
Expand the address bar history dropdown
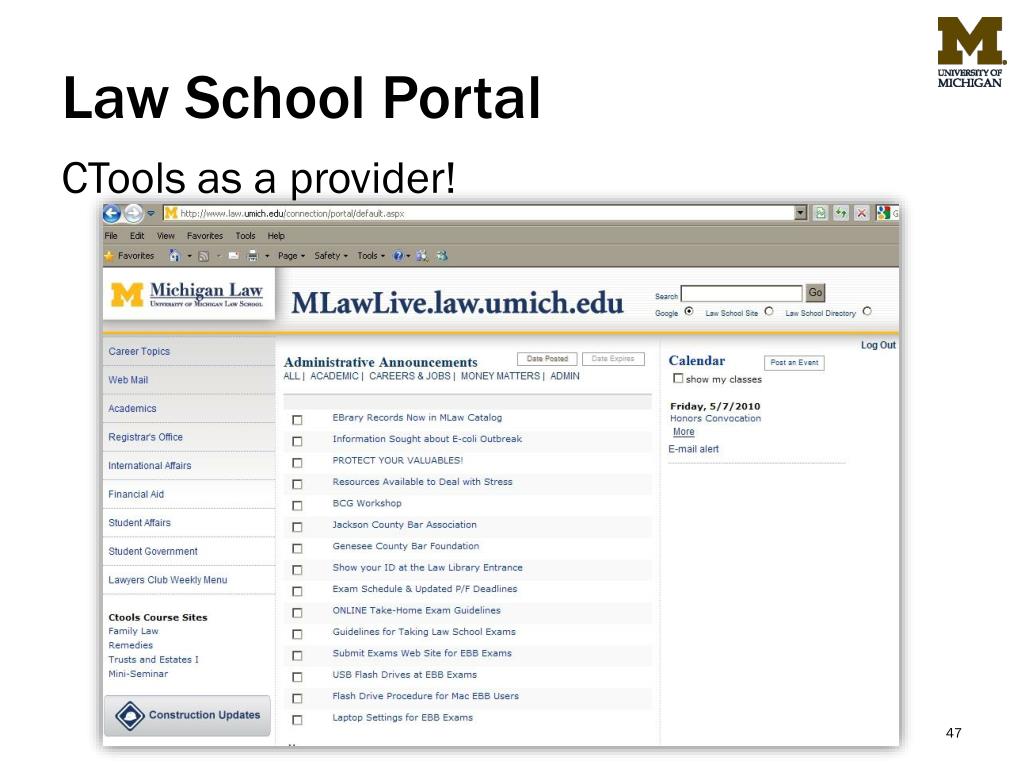point(801,214)
